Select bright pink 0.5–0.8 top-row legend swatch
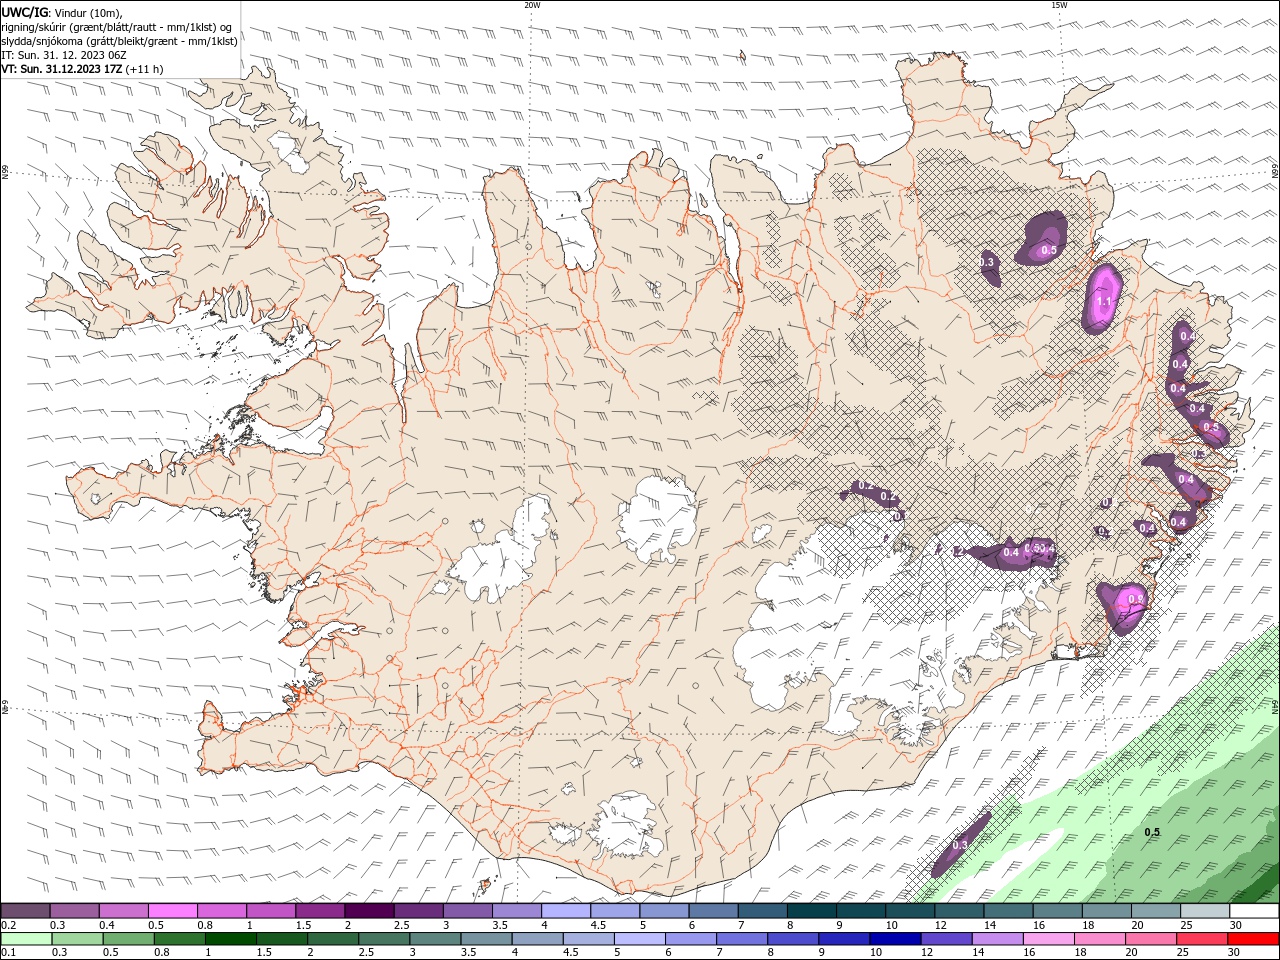The image size is (1280, 960). coord(172,911)
